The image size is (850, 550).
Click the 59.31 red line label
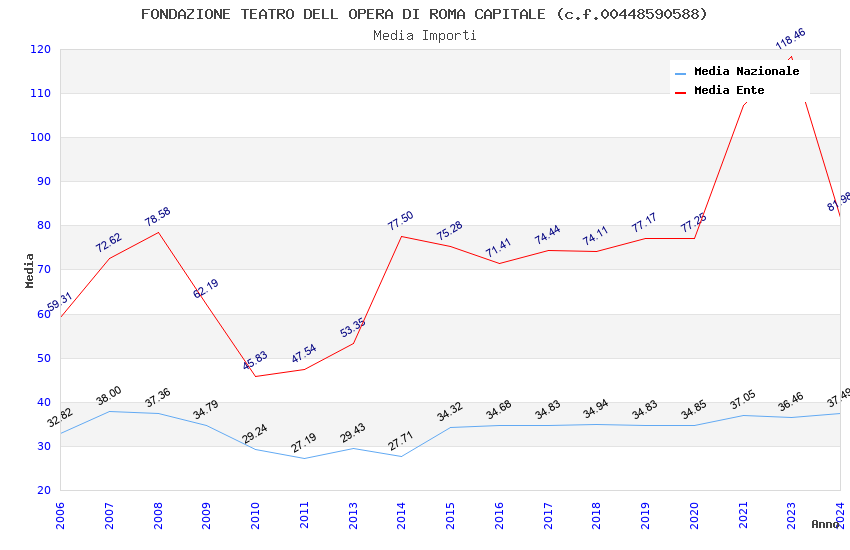60,302
